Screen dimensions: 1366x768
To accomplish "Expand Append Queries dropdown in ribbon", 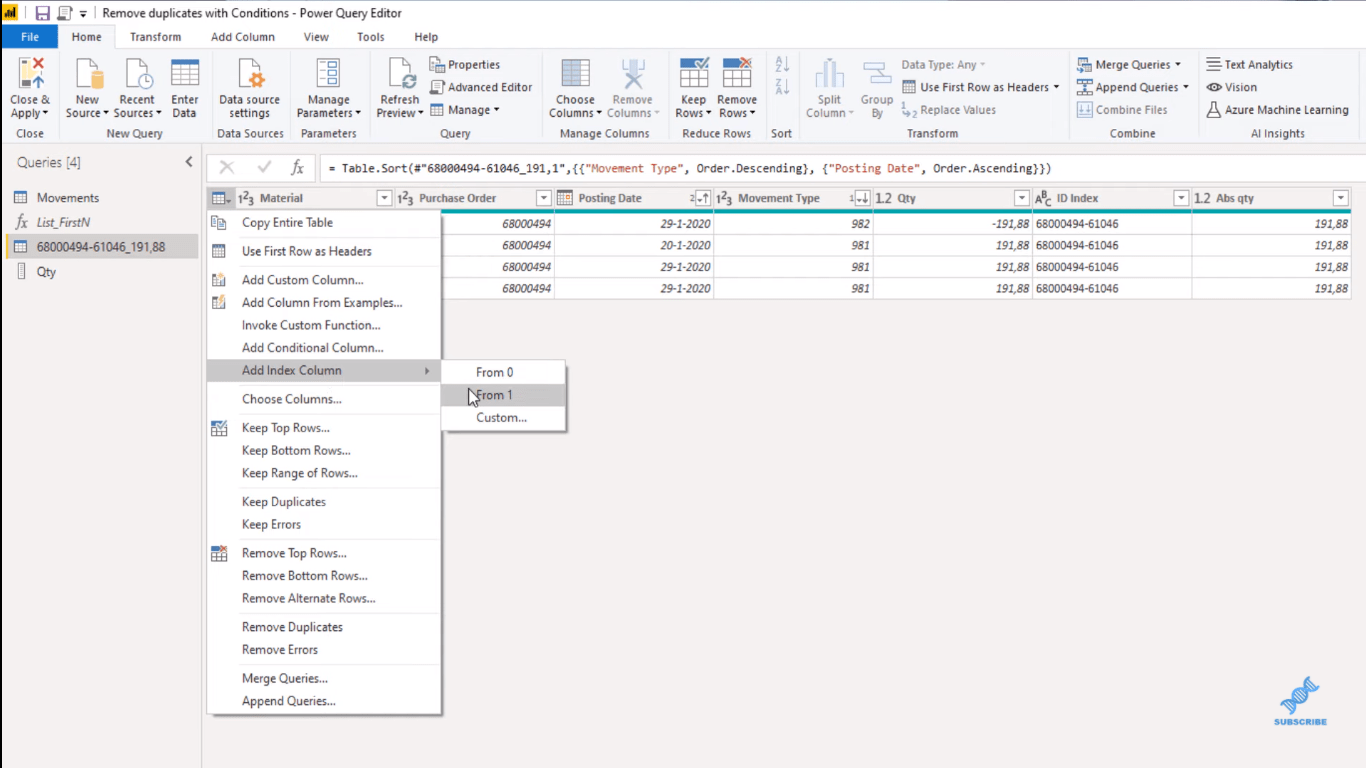I will click(x=1186, y=88).
